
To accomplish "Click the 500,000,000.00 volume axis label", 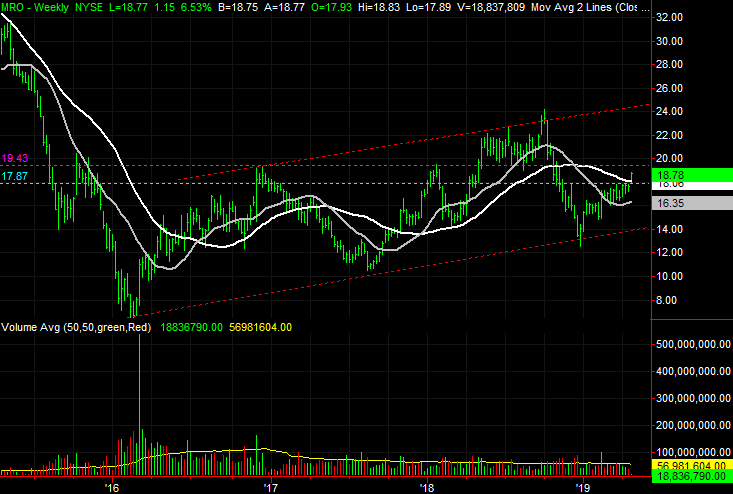I will coord(693,344).
